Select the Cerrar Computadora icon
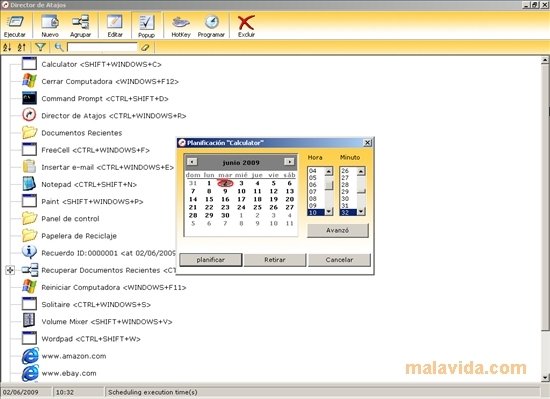 [x=29, y=81]
